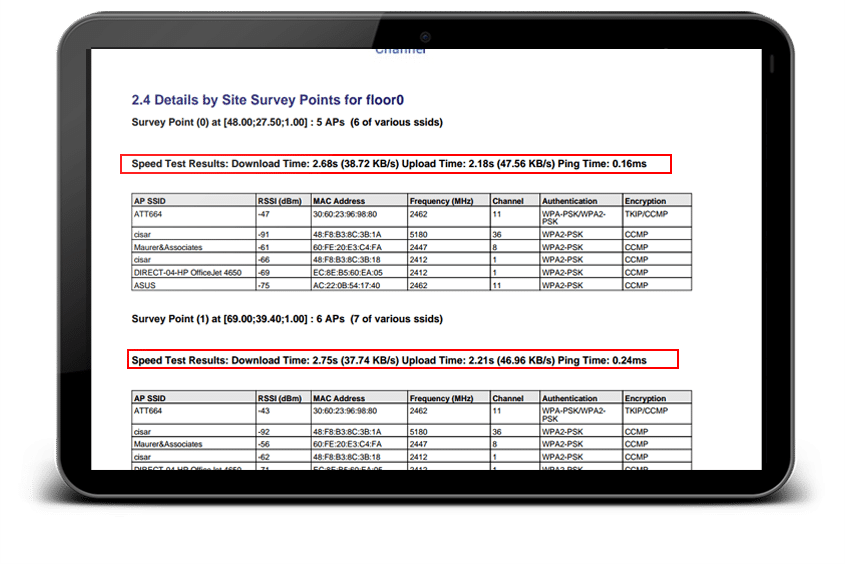This screenshot has height=564, width=845.
Task: Select RSSI value -43
Action: [x=264, y=411]
